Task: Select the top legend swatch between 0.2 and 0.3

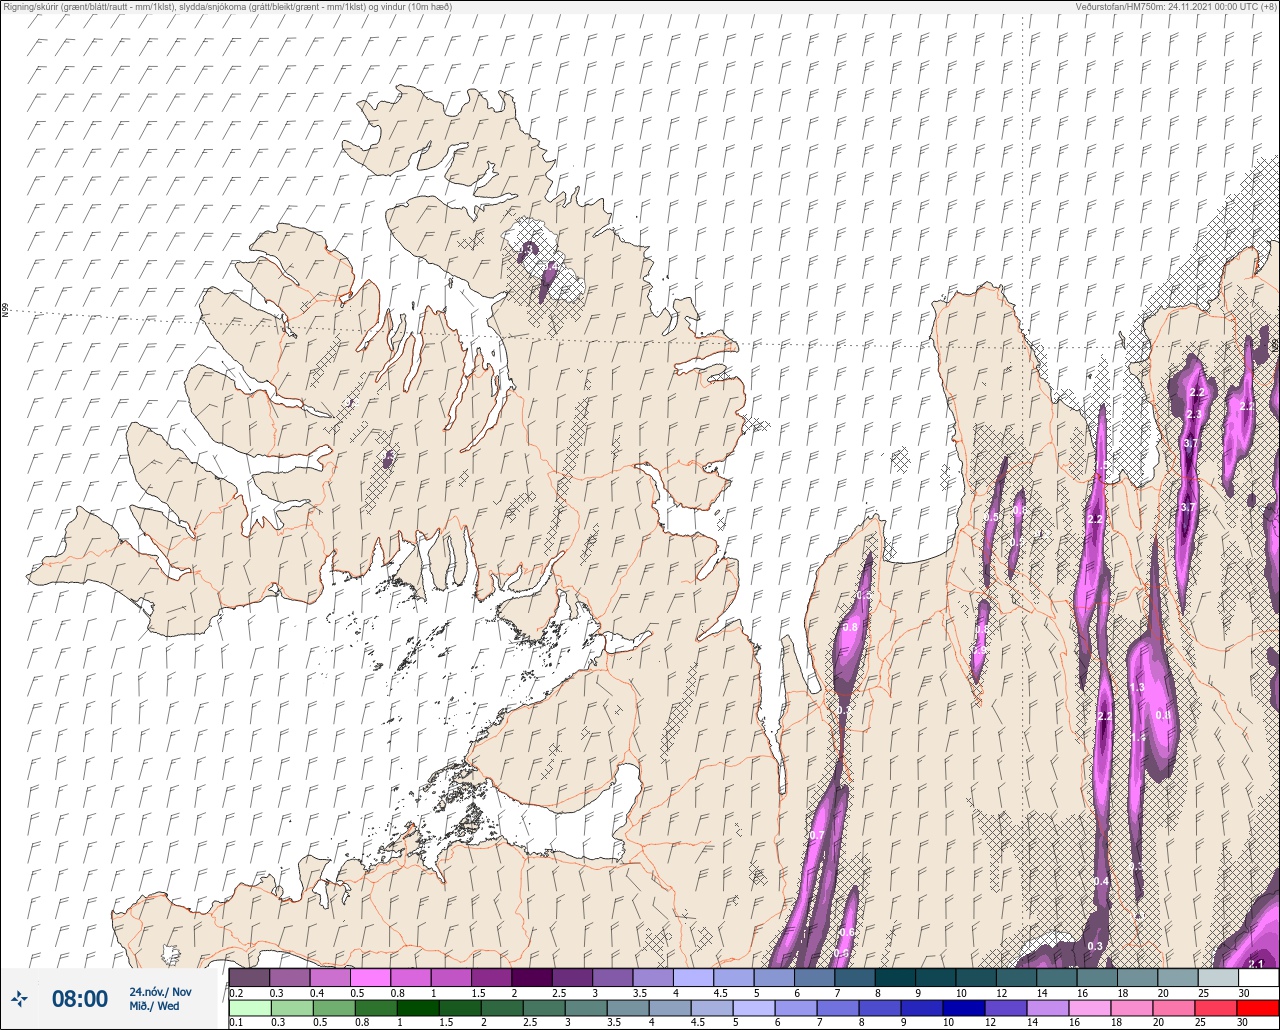Action: coord(249,977)
